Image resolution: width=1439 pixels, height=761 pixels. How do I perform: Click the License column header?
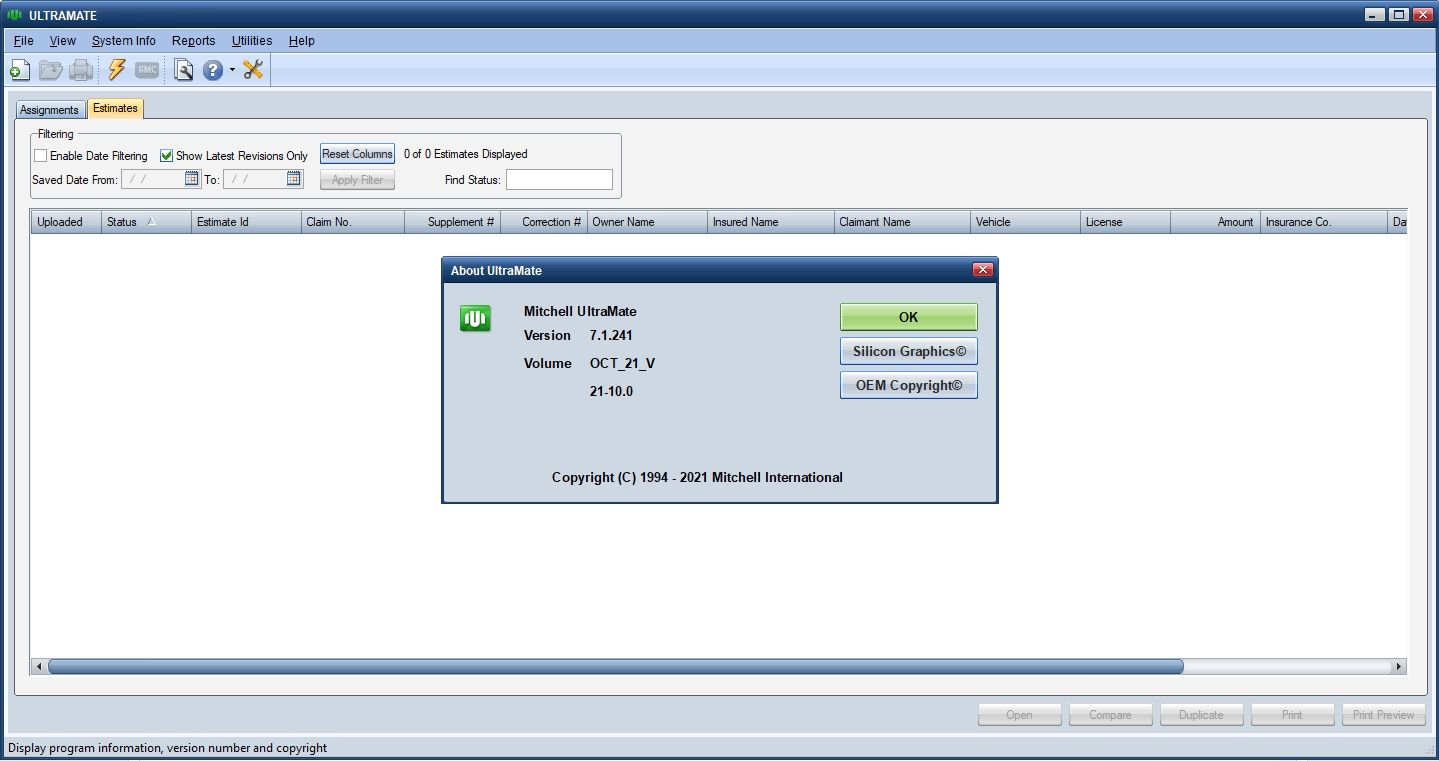click(1125, 222)
